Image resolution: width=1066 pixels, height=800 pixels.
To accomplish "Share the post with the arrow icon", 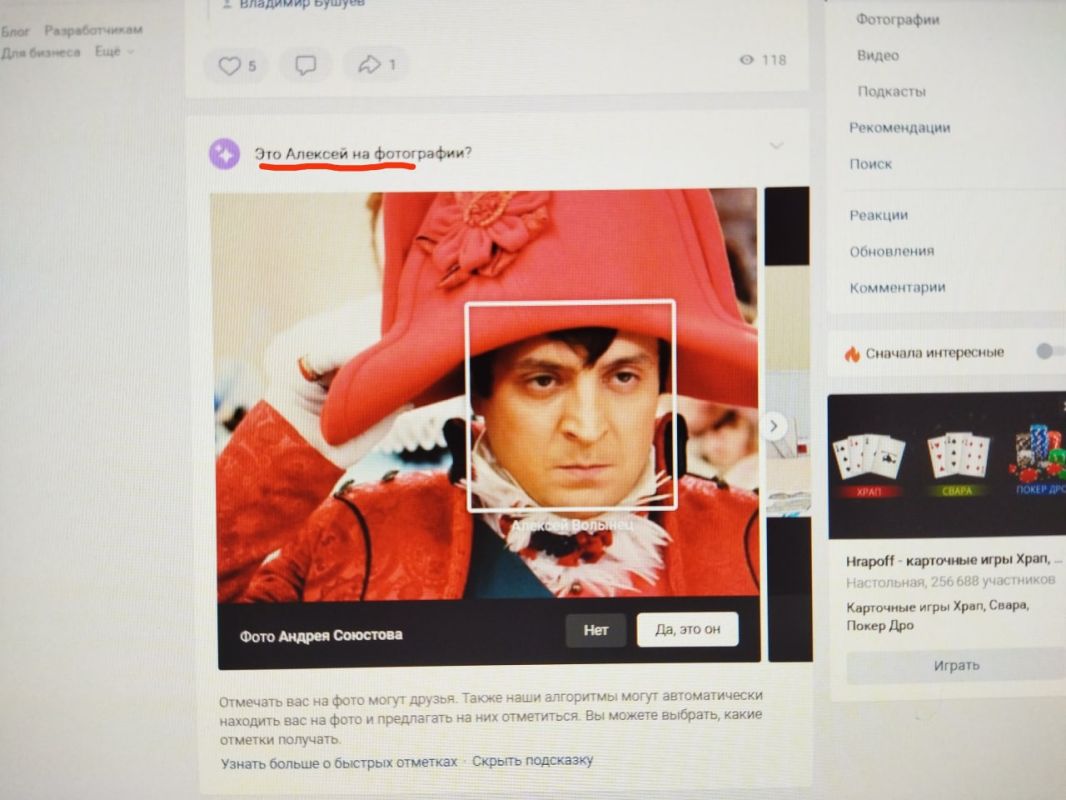I will pyautogui.click(x=370, y=65).
